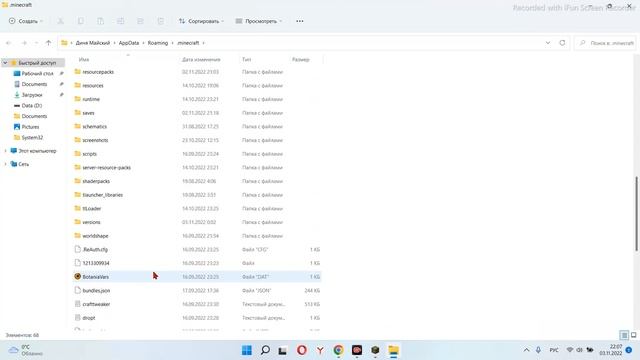Go up one folder level arrow

(x=49, y=43)
